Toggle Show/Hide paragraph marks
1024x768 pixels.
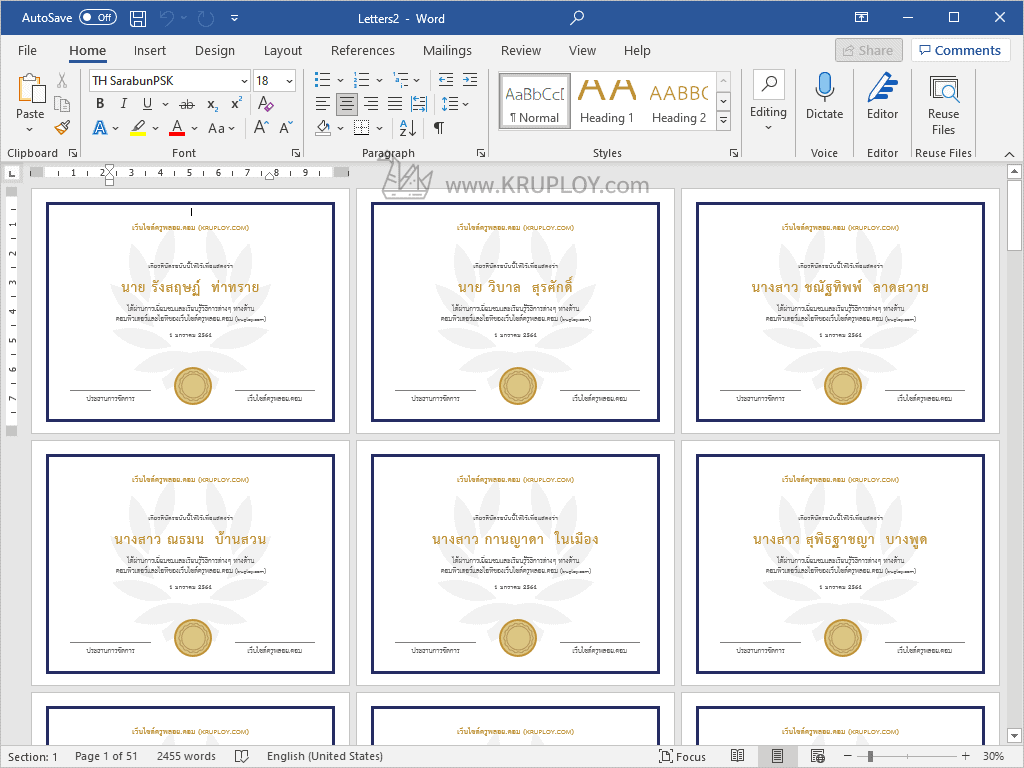[x=439, y=128]
